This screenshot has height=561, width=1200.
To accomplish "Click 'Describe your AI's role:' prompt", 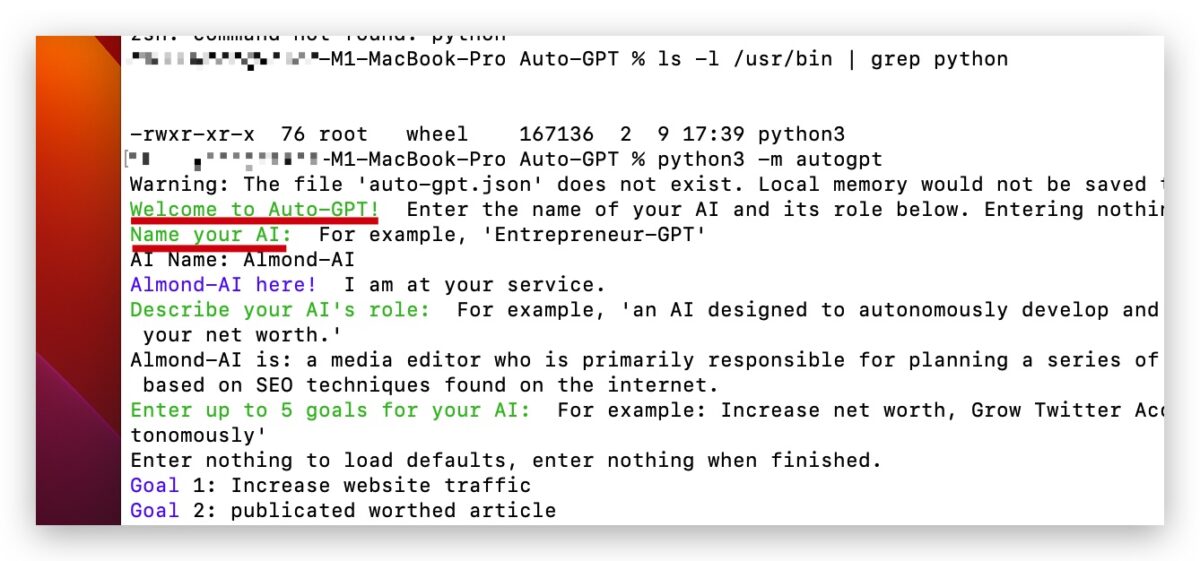I will coord(280,310).
